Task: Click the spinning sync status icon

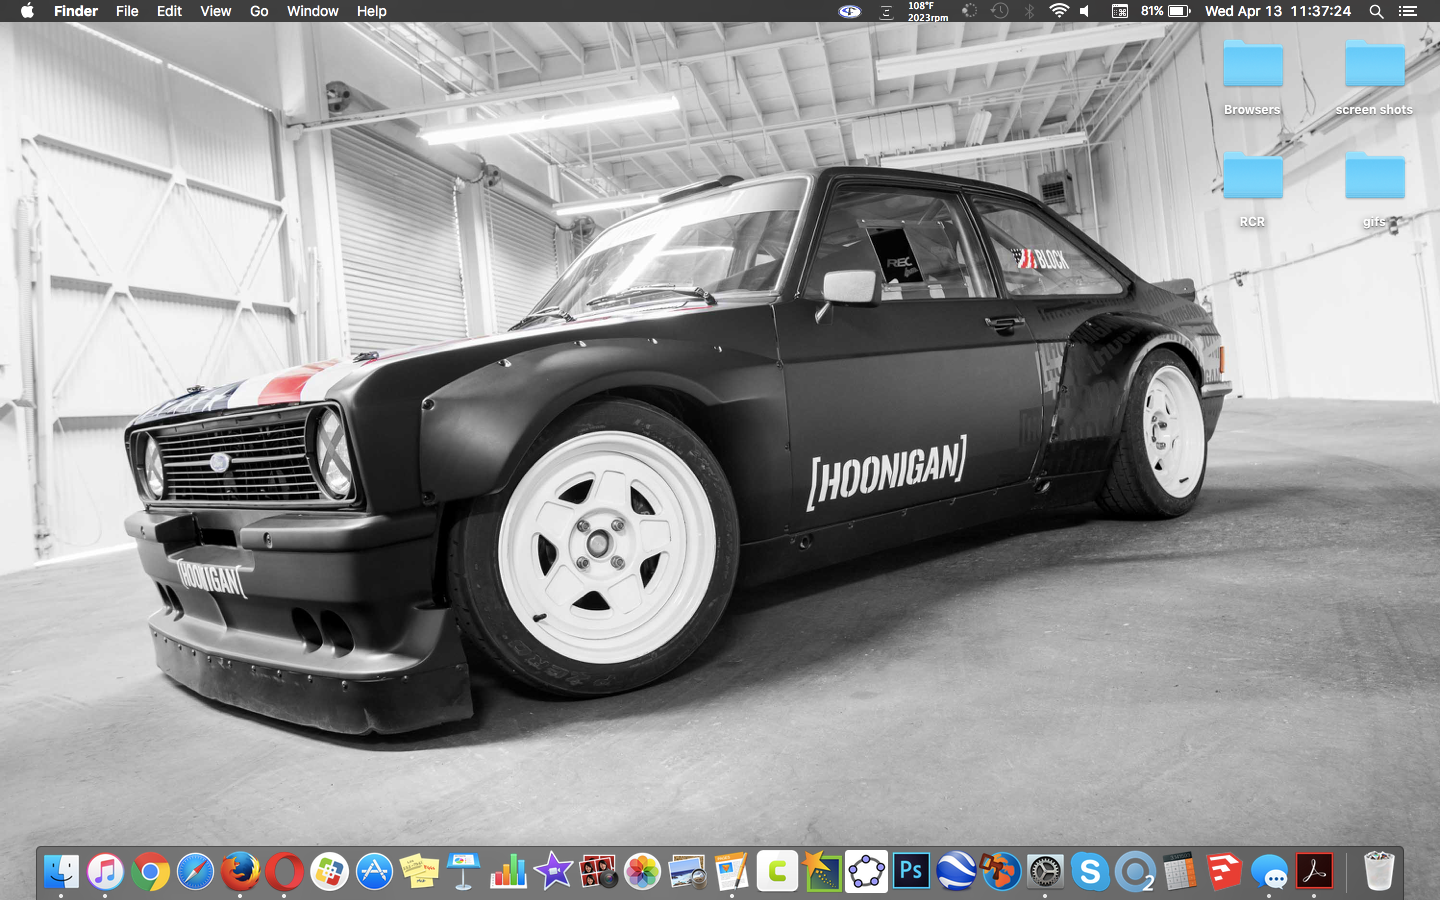Action: pos(969,11)
